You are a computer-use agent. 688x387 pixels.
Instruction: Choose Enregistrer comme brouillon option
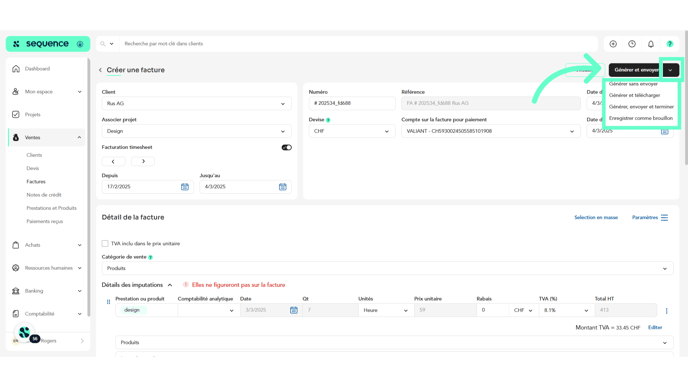coord(641,118)
